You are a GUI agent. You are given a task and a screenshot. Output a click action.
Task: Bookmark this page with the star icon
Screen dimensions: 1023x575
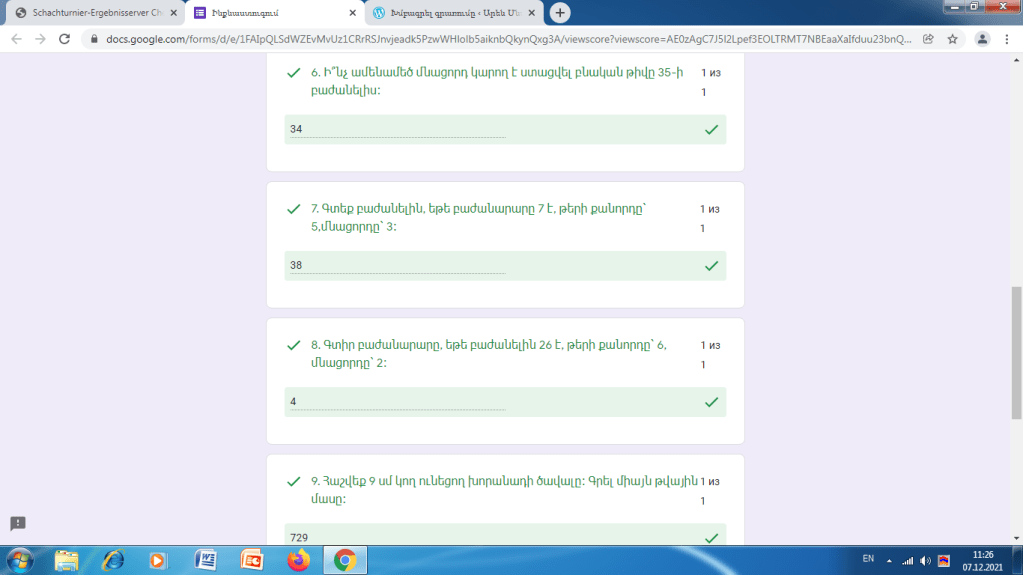click(953, 39)
